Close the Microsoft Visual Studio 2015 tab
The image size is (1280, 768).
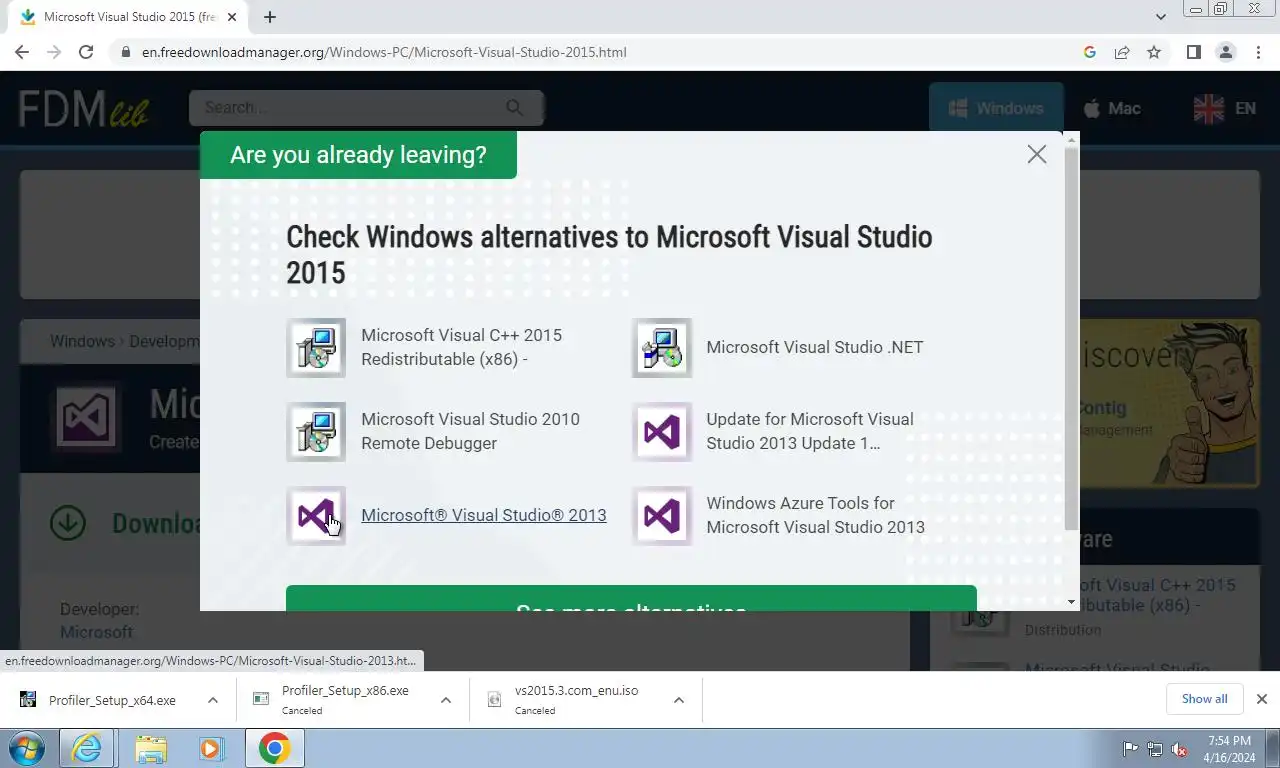pyautogui.click(x=232, y=17)
